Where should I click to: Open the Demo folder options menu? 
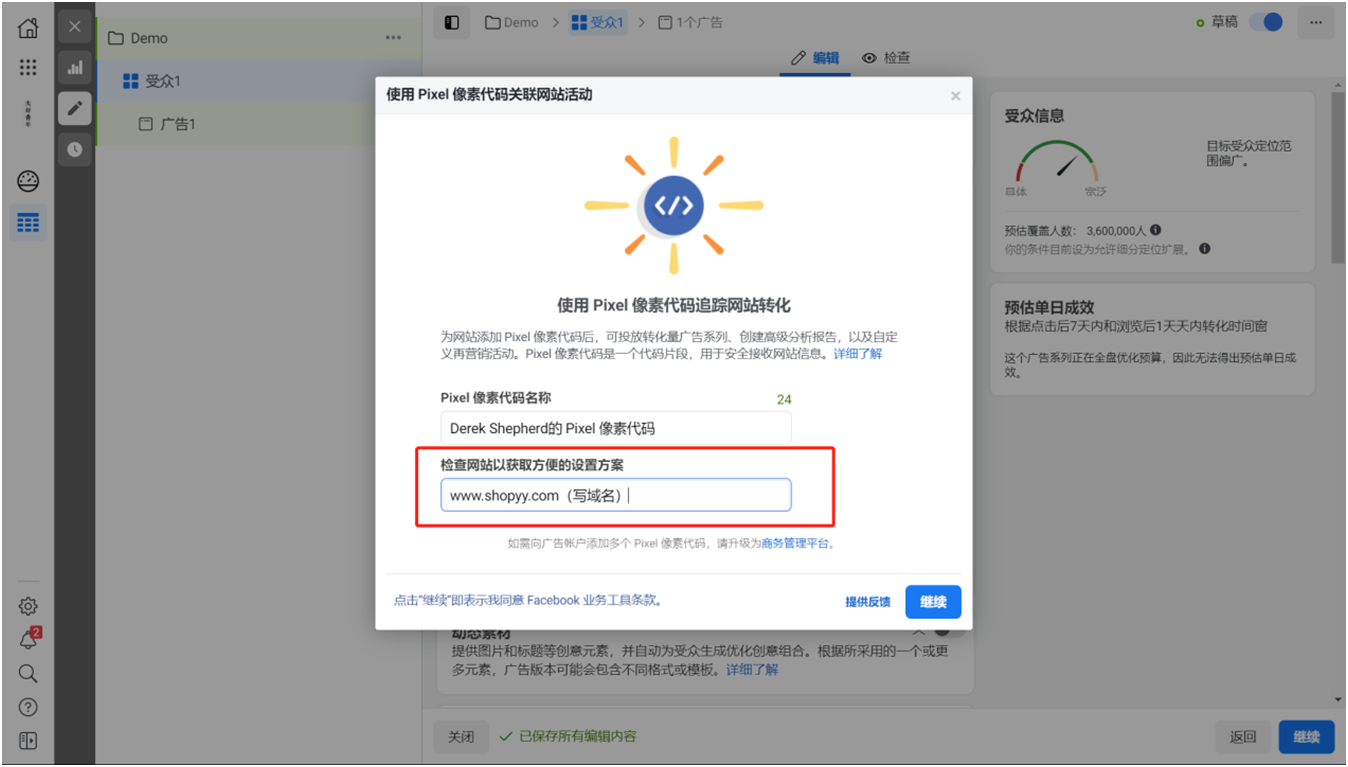point(393,37)
